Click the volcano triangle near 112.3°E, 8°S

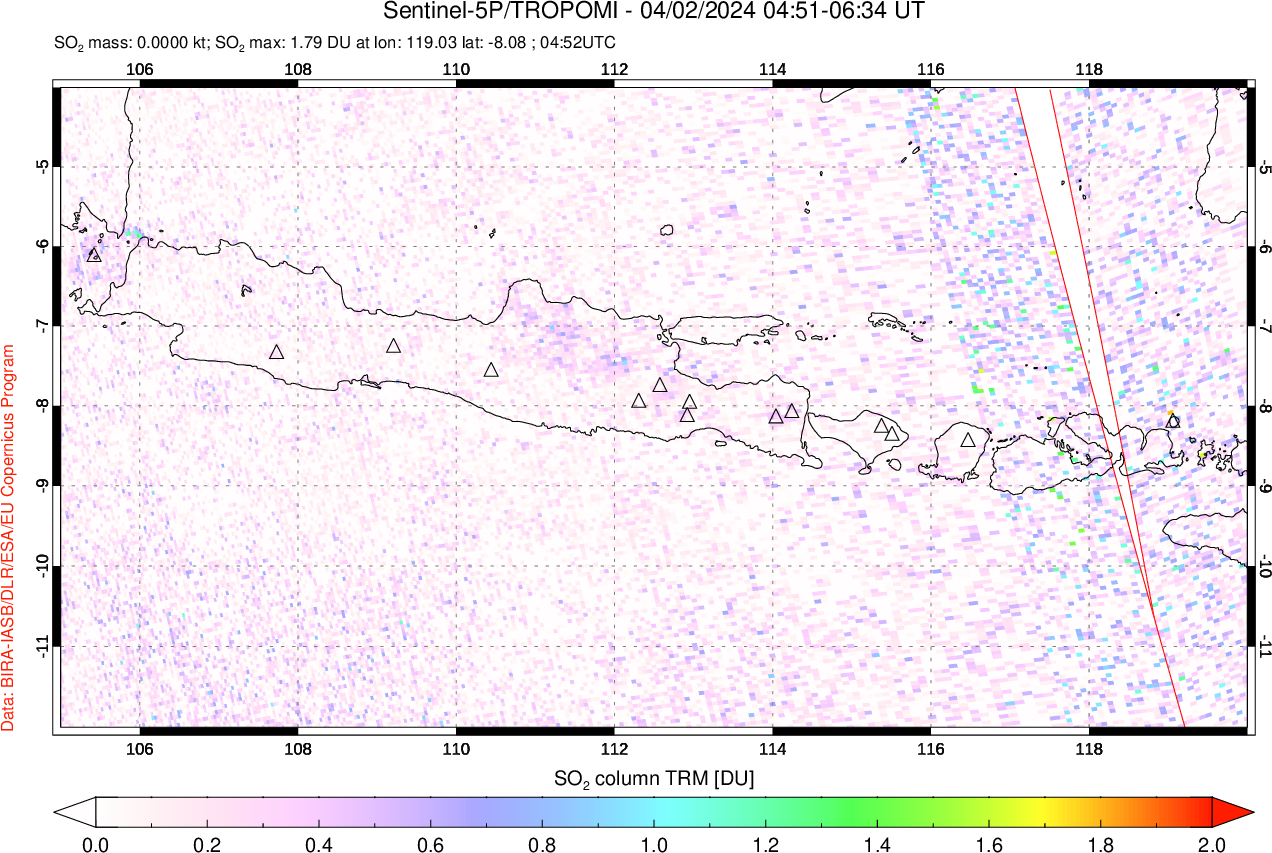pyautogui.click(x=639, y=401)
